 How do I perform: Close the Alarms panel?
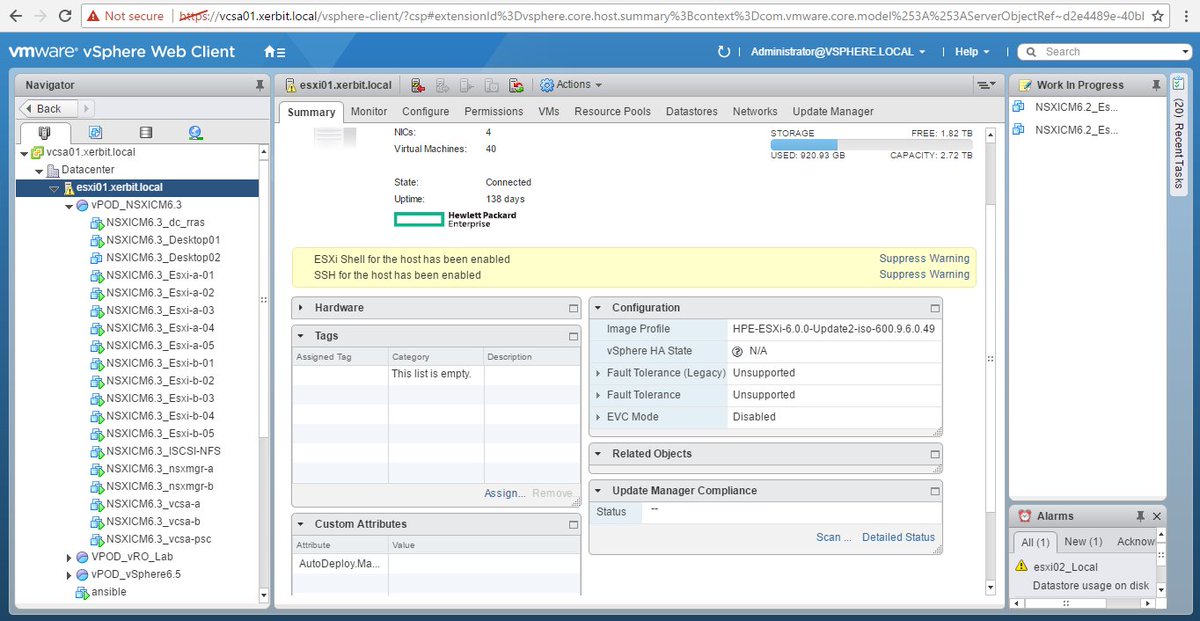click(x=1157, y=516)
